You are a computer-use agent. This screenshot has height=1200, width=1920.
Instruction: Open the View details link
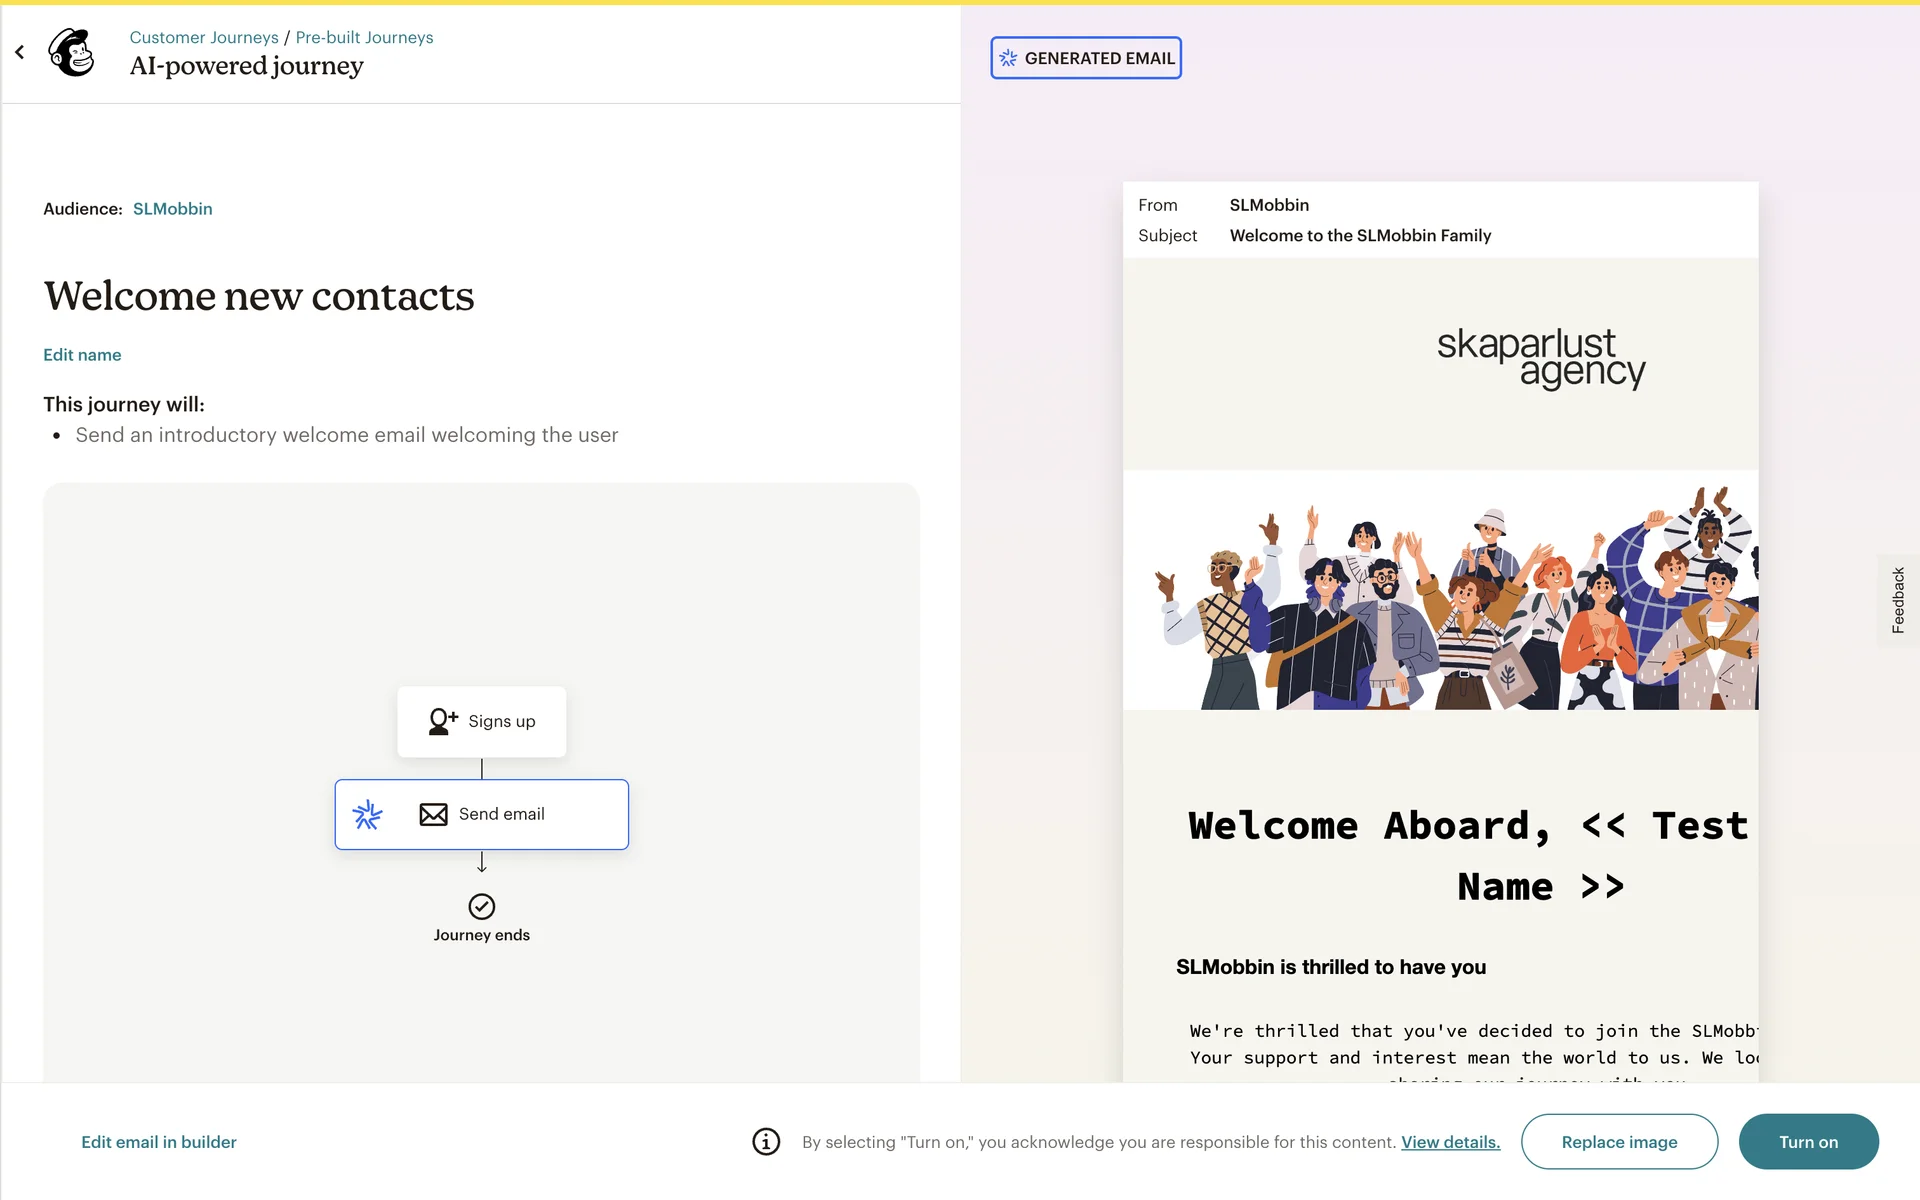click(1450, 1142)
